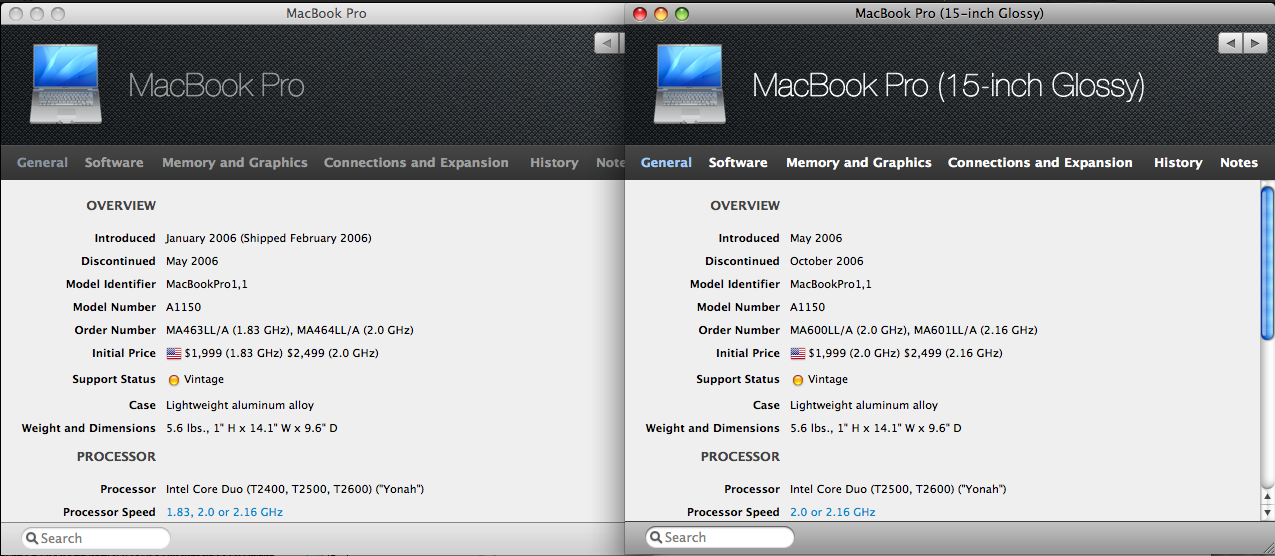This screenshot has width=1275, height=556.
Task: Click 'Model Identifier' label in 15-inch Glossy window
Action: (x=735, y=284)
